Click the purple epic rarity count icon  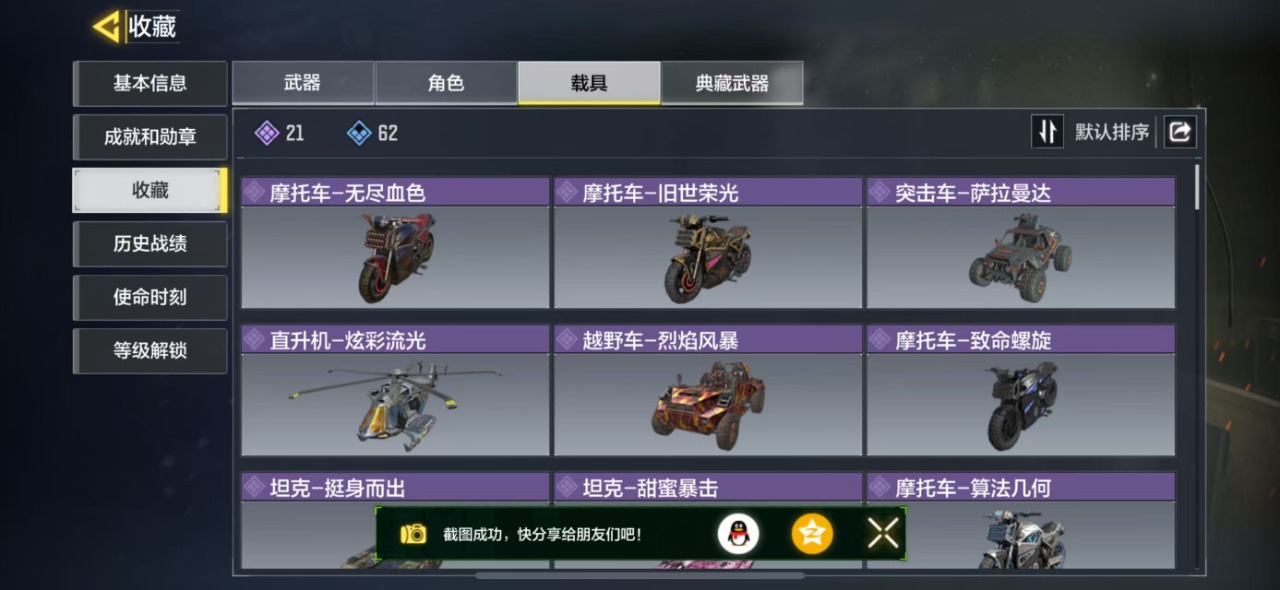pos(266,133)
